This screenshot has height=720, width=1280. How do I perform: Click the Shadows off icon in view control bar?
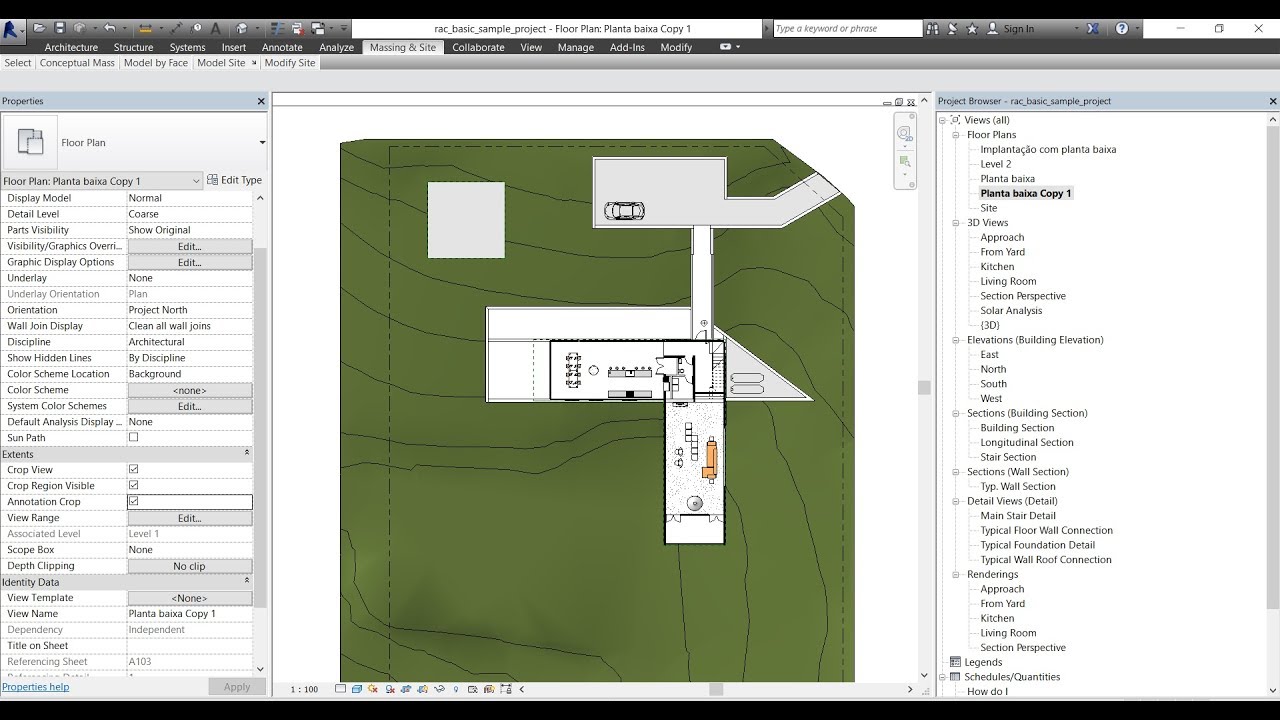point(390,689)
